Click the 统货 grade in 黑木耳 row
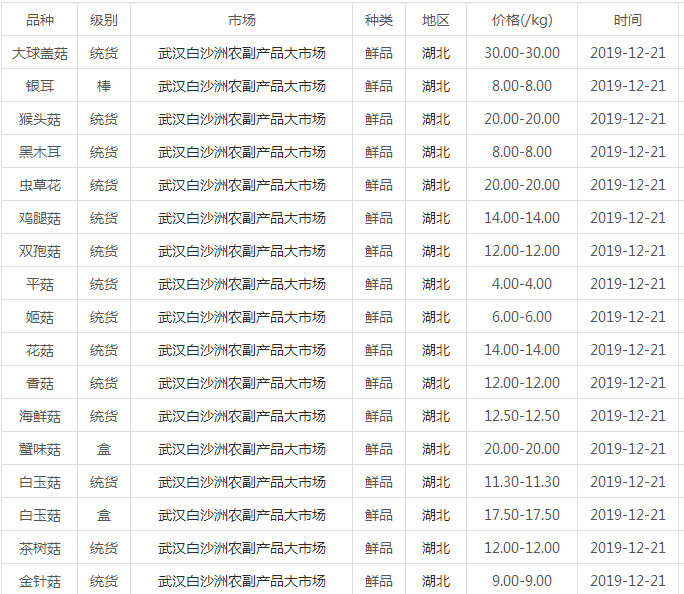The width and height of the screenshot is (684, 594). (x=104, y=152)
